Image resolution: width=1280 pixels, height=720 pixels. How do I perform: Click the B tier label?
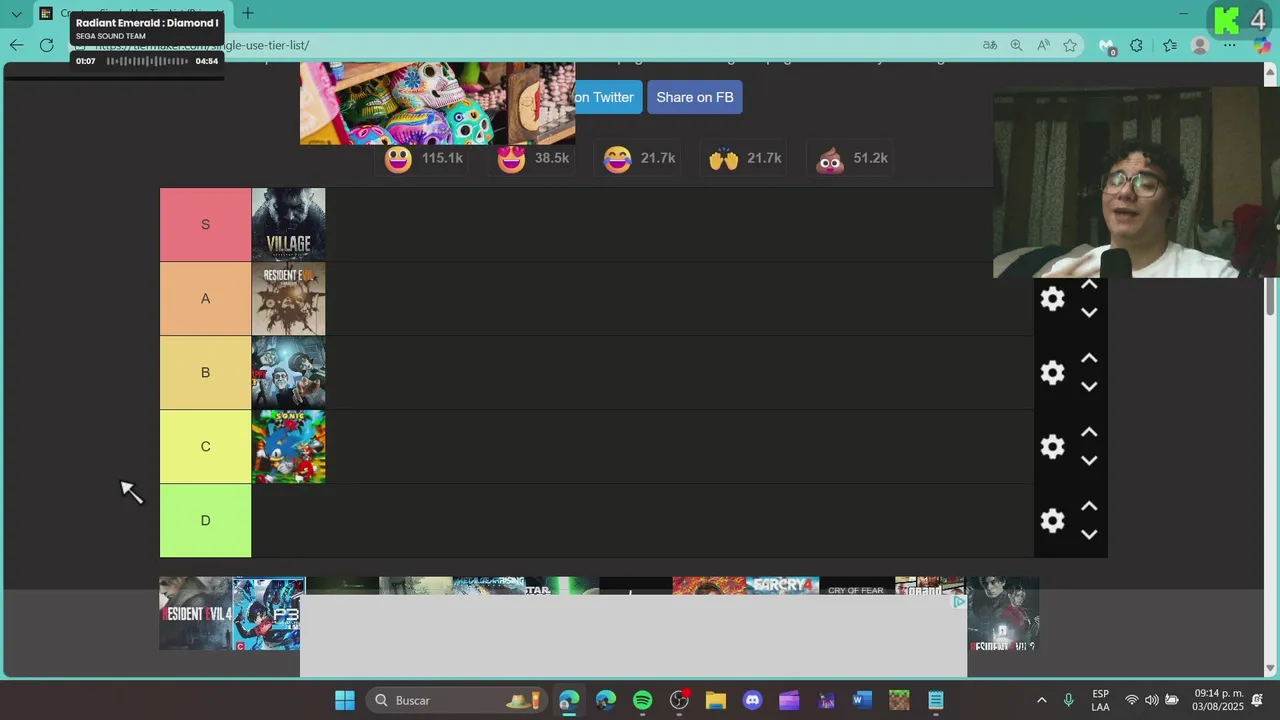[x=205, y=373]
